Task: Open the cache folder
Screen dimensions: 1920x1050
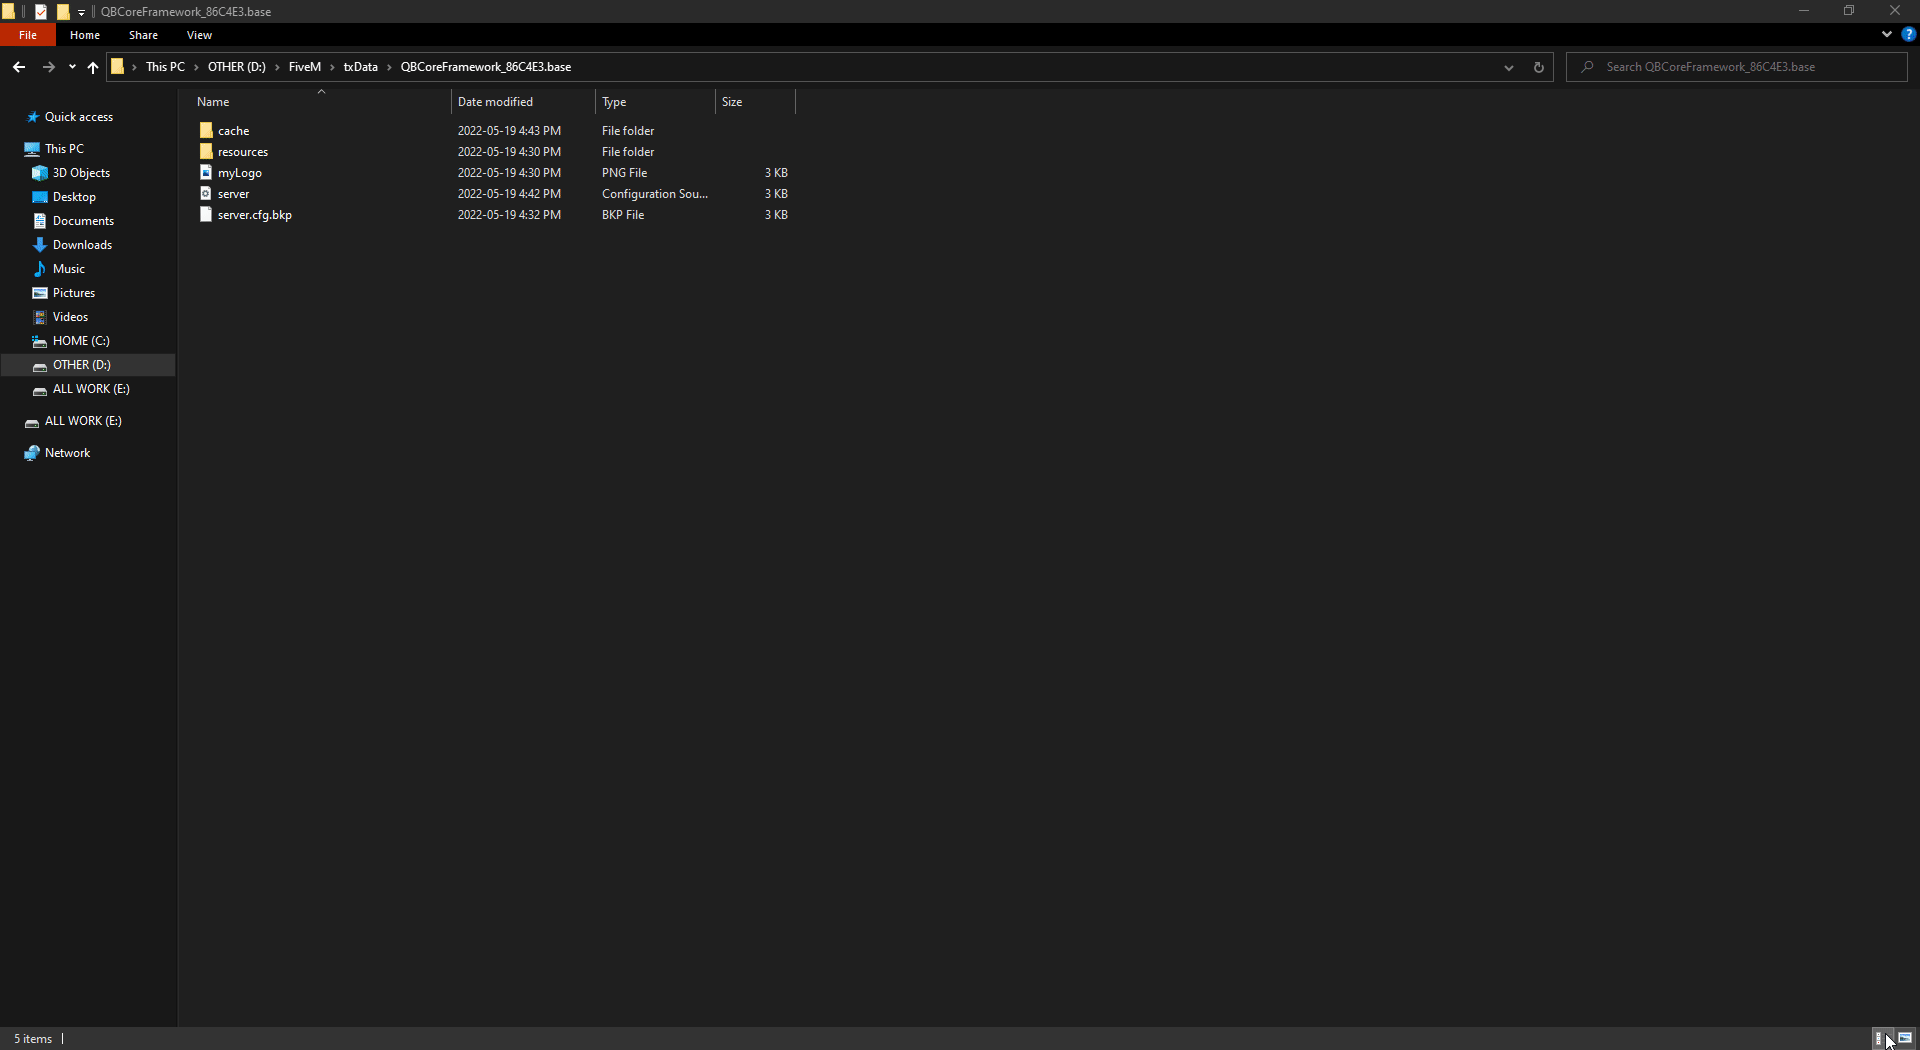Action: tap(233, 131)
